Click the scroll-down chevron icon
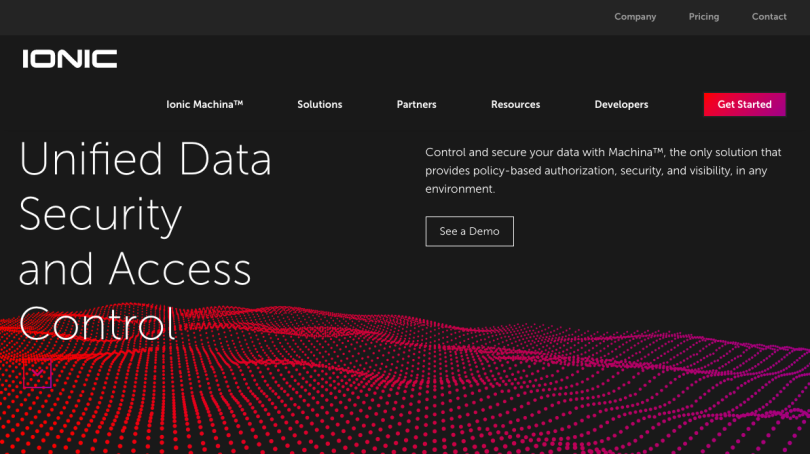Image resolution: width=810 pixels, height=454 pixels. click(x=37, y=373)
